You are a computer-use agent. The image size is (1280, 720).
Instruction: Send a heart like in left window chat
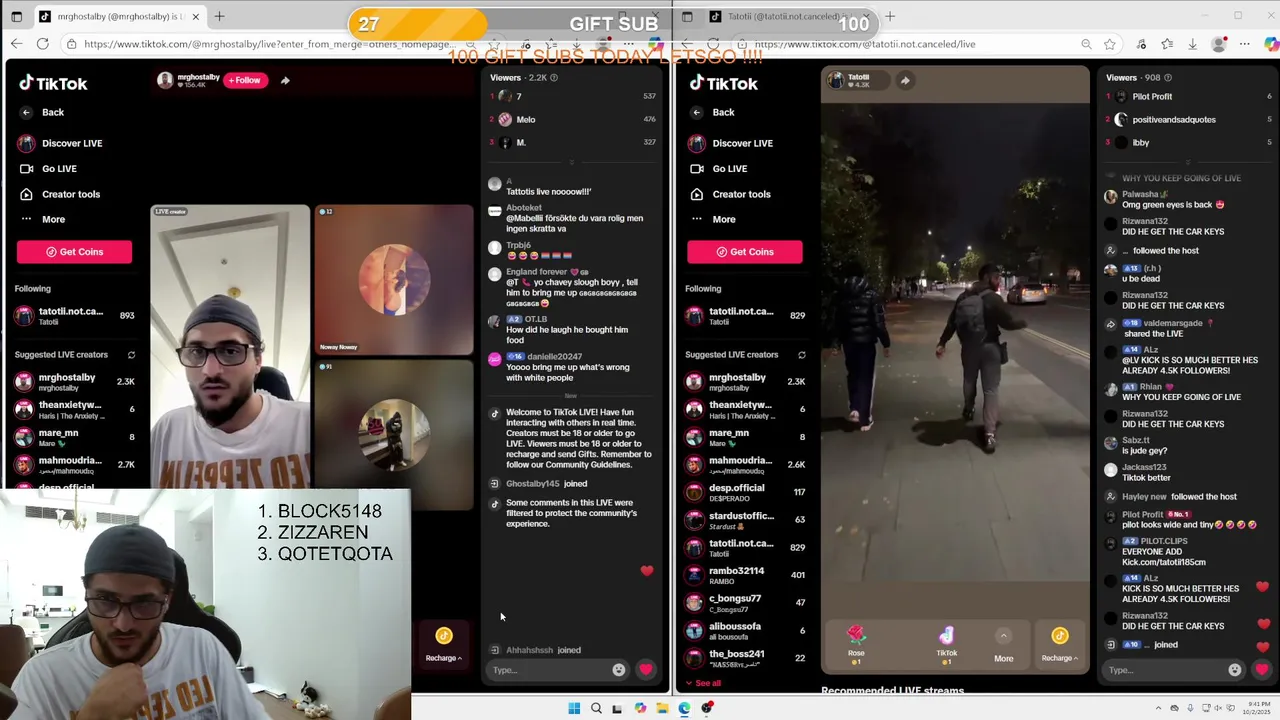tap(646, 670)
